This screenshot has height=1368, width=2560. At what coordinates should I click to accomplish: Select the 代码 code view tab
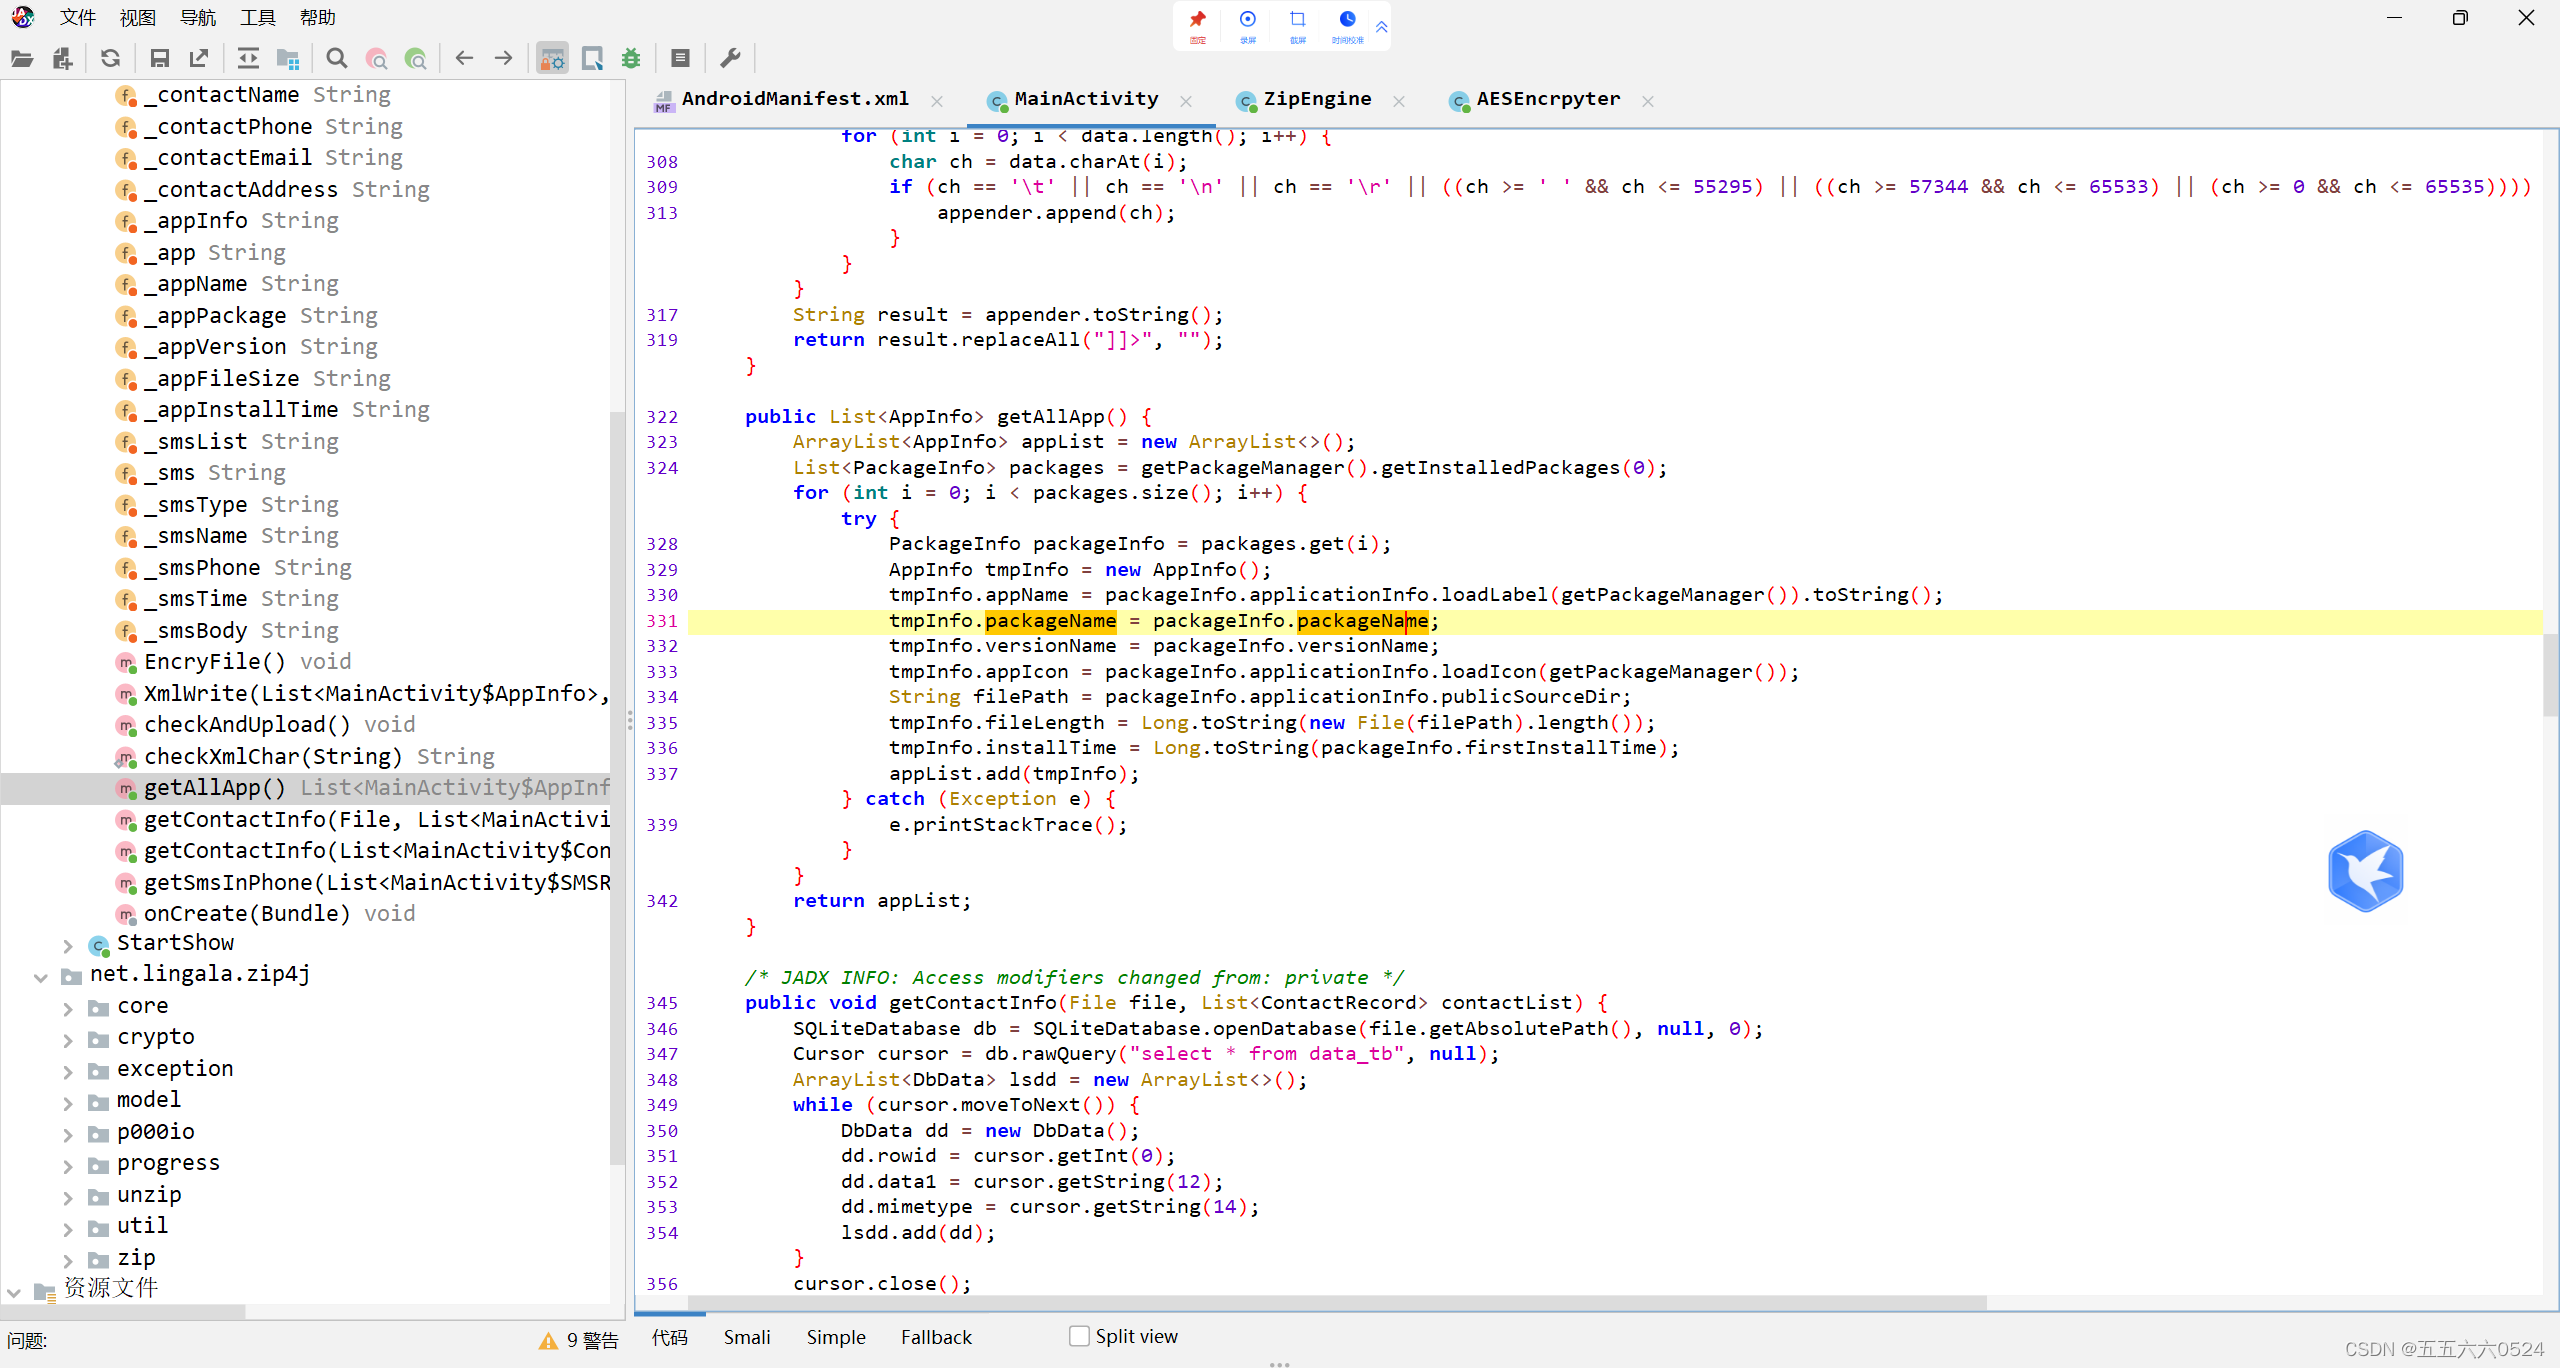coord(670,1337)
